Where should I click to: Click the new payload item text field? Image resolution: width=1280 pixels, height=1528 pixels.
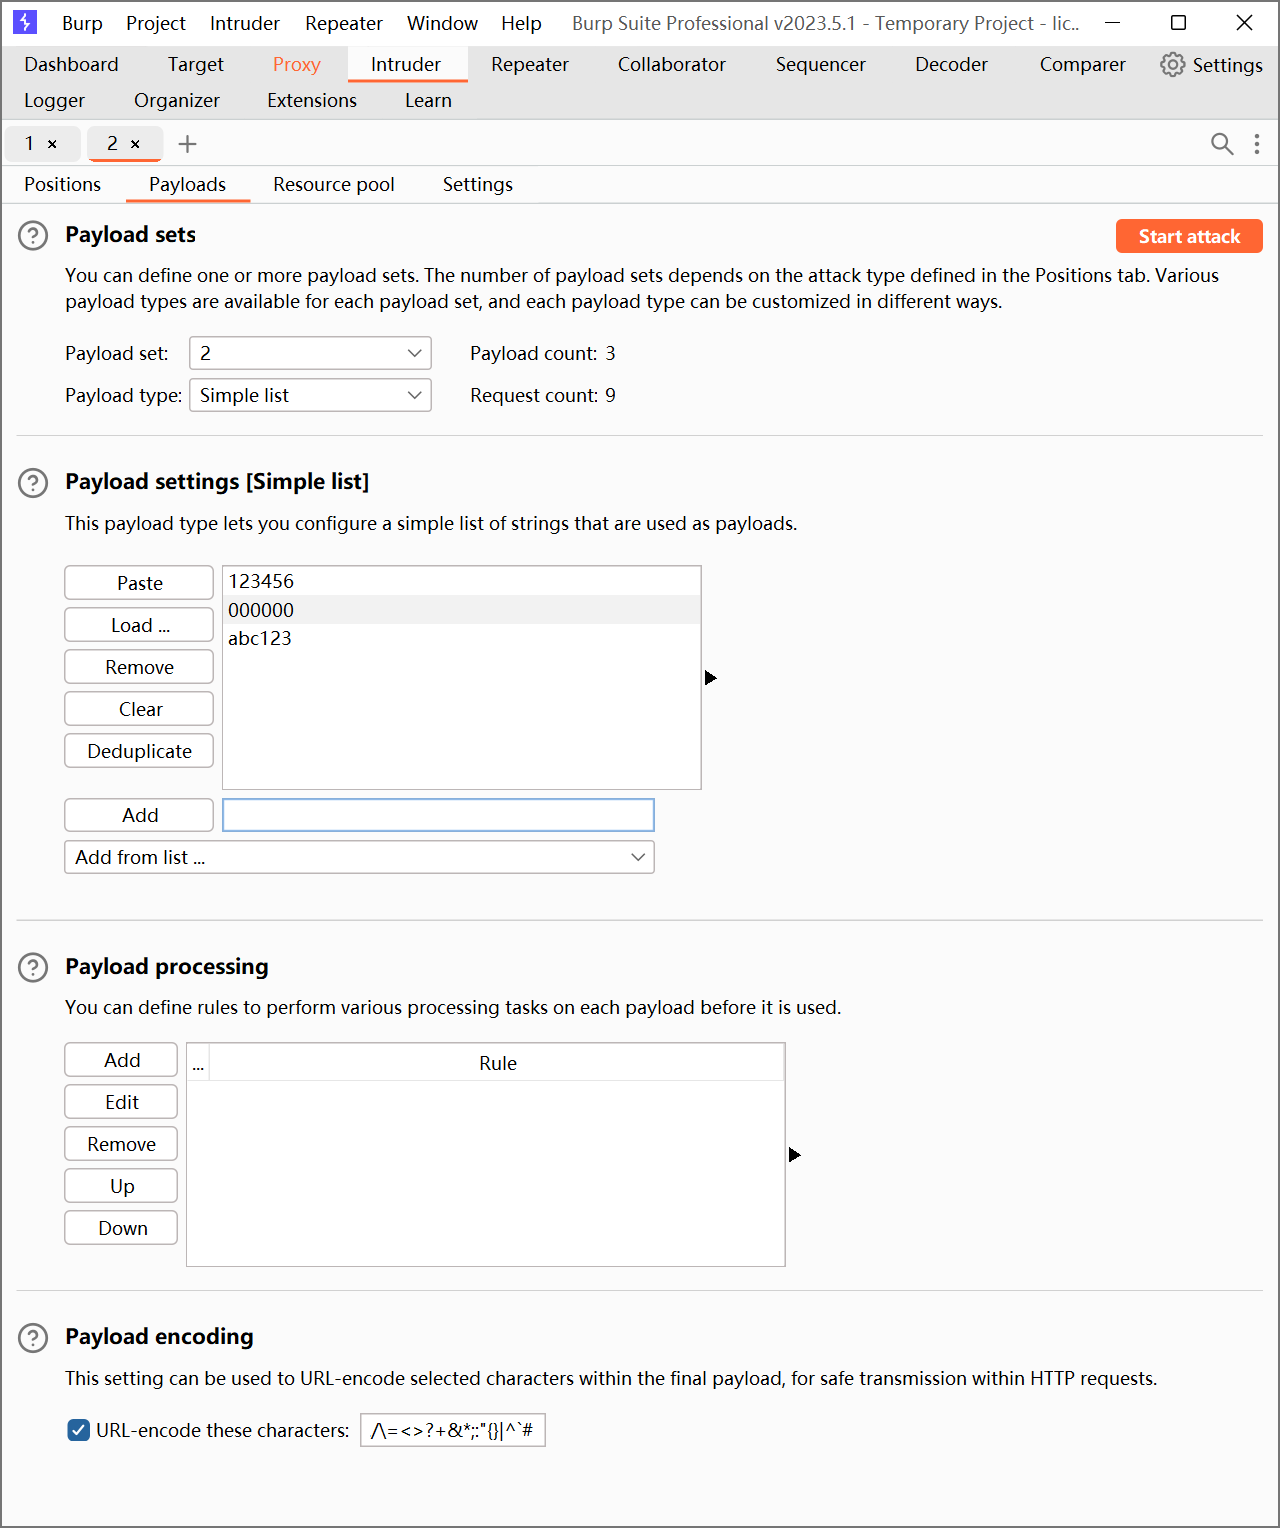click(x=438, y=815)
